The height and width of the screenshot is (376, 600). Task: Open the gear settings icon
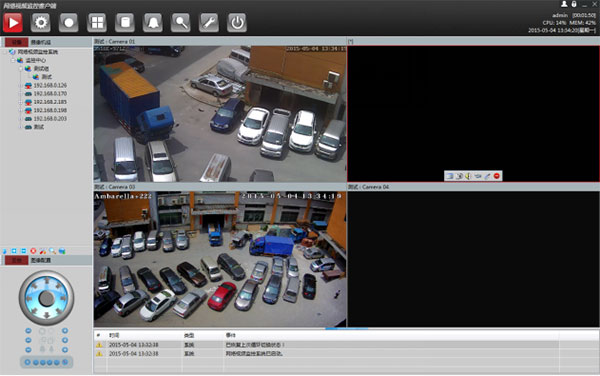pyautogui.click(x=41, y=23)
